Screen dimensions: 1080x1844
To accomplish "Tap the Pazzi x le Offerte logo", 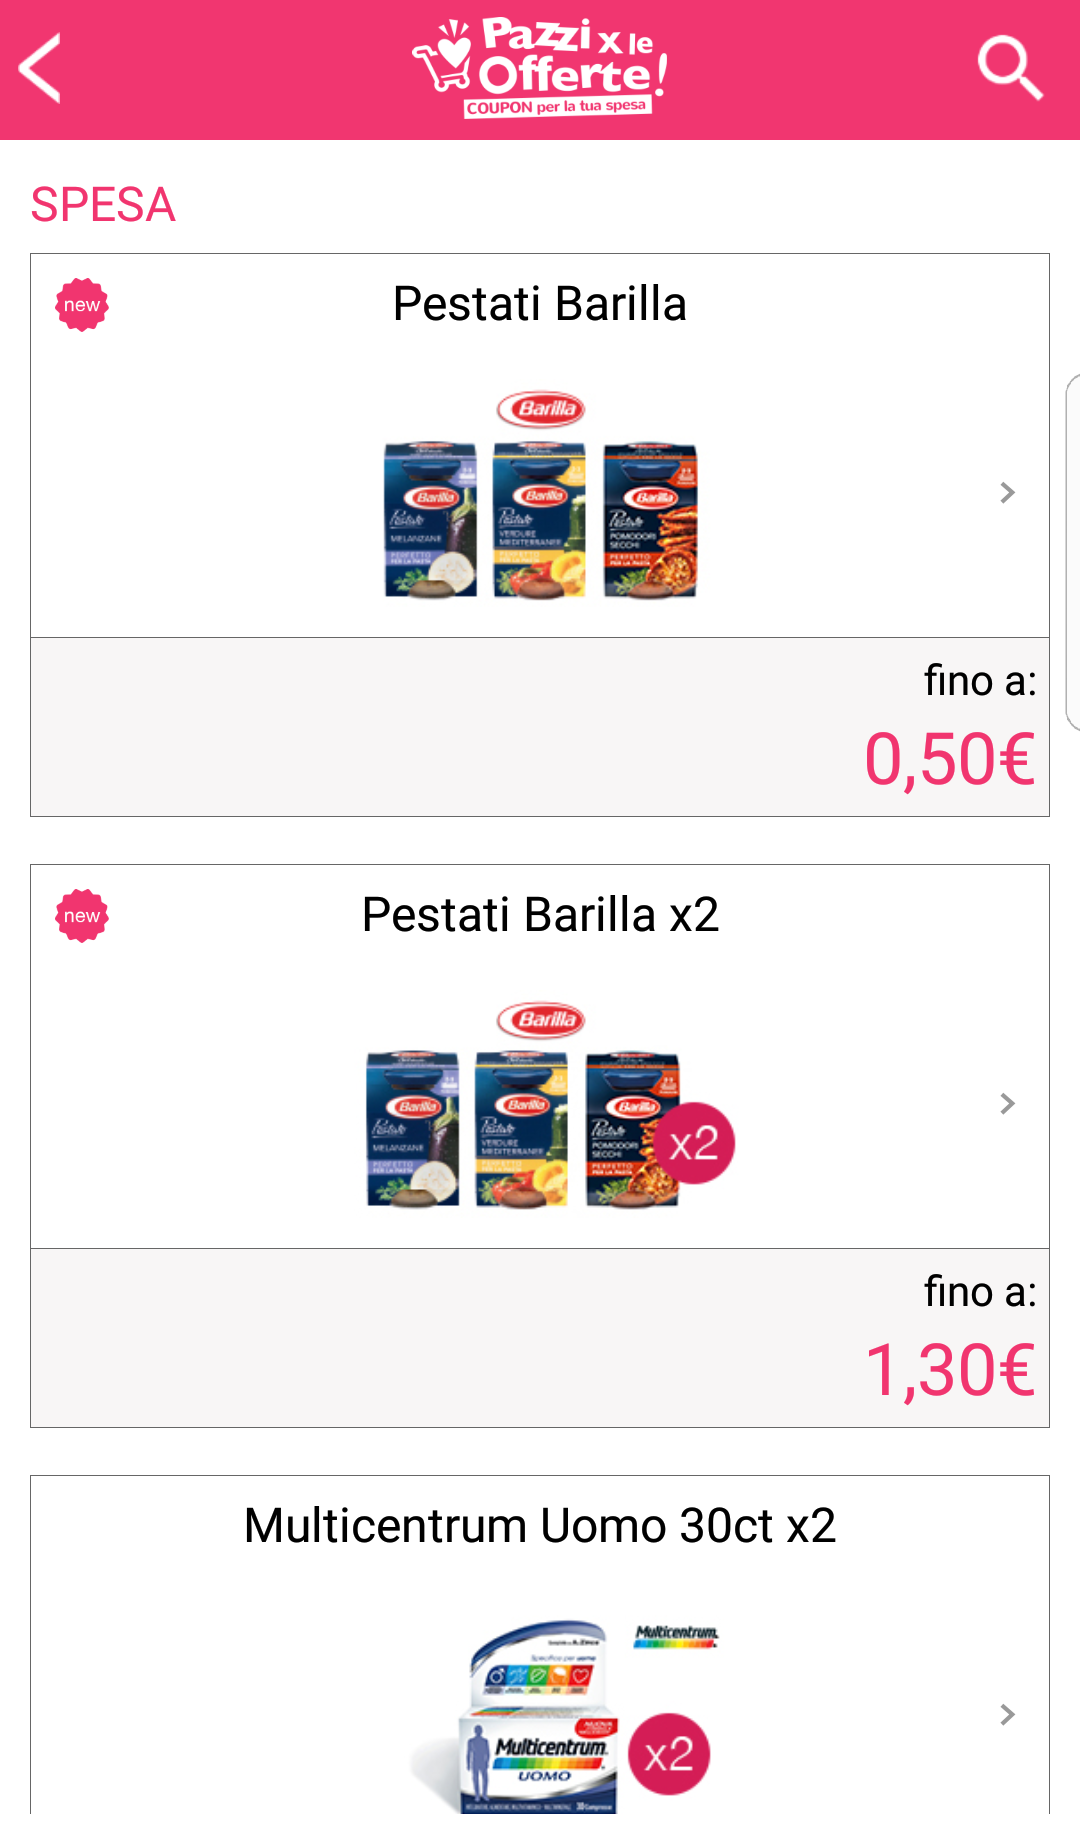I will (540, 69).
